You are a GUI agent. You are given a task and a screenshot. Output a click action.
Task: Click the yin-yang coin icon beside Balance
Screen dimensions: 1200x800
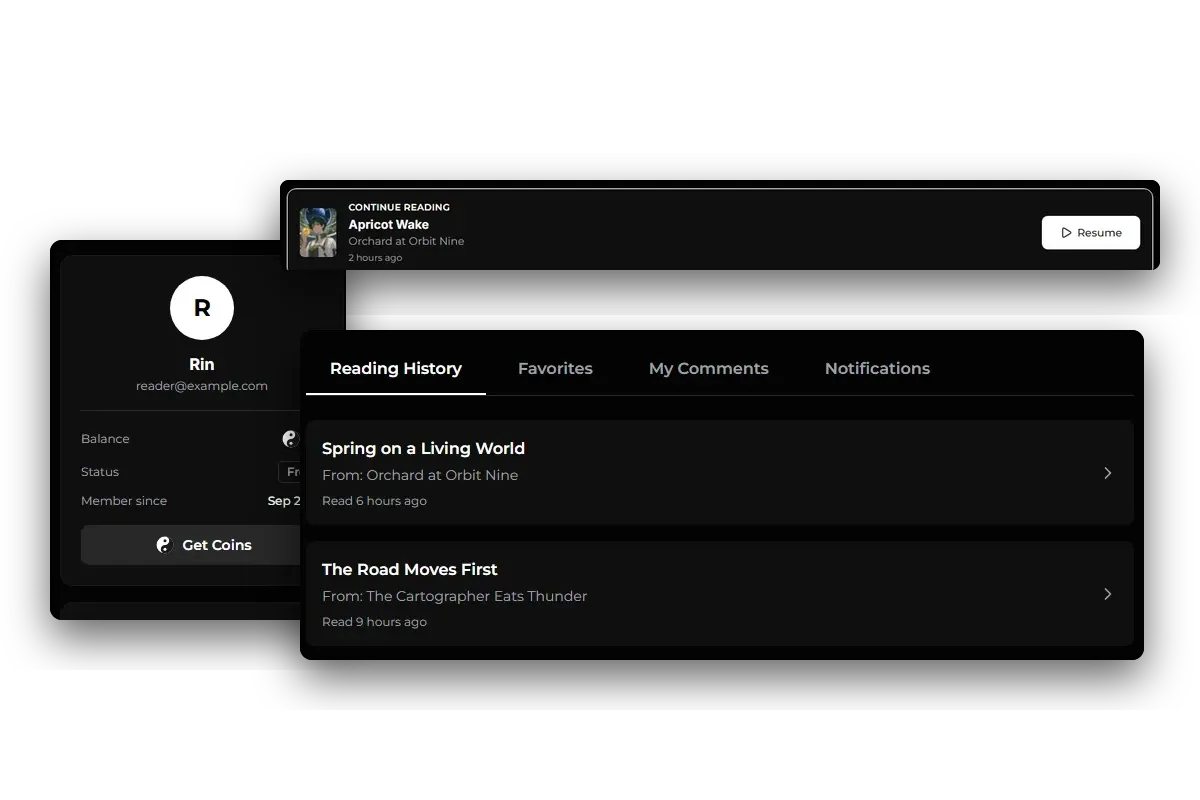(x=290, y=439)
